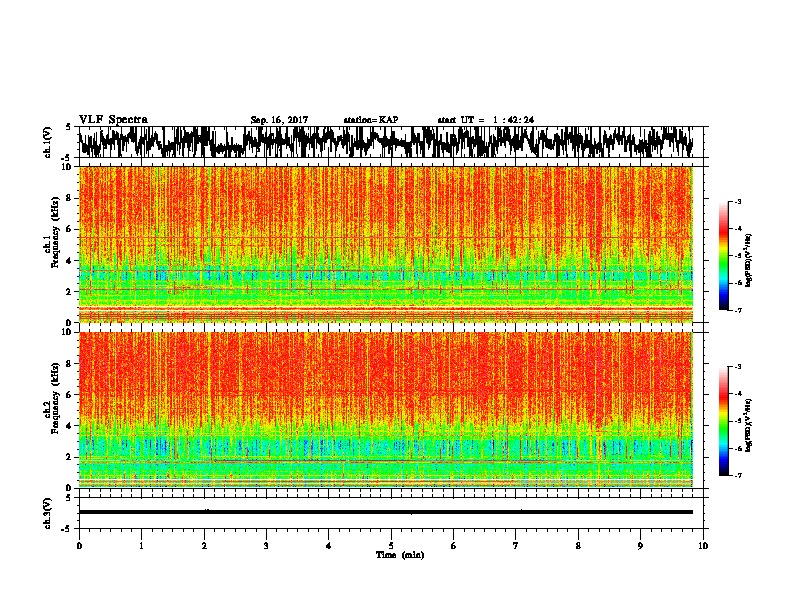Click the ch.3(V) flat black trace
This screenshot has height=612, width=792.
tap(385, 512)
